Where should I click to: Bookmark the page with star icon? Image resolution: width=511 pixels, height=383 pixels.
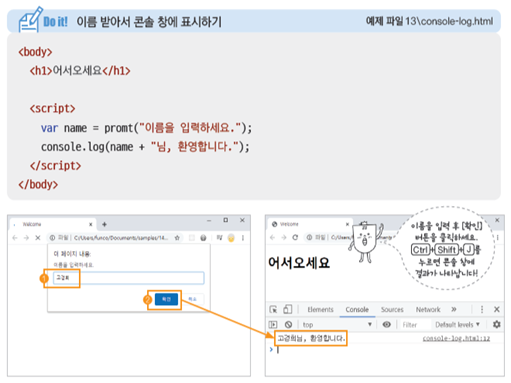[x=177, y=238]
